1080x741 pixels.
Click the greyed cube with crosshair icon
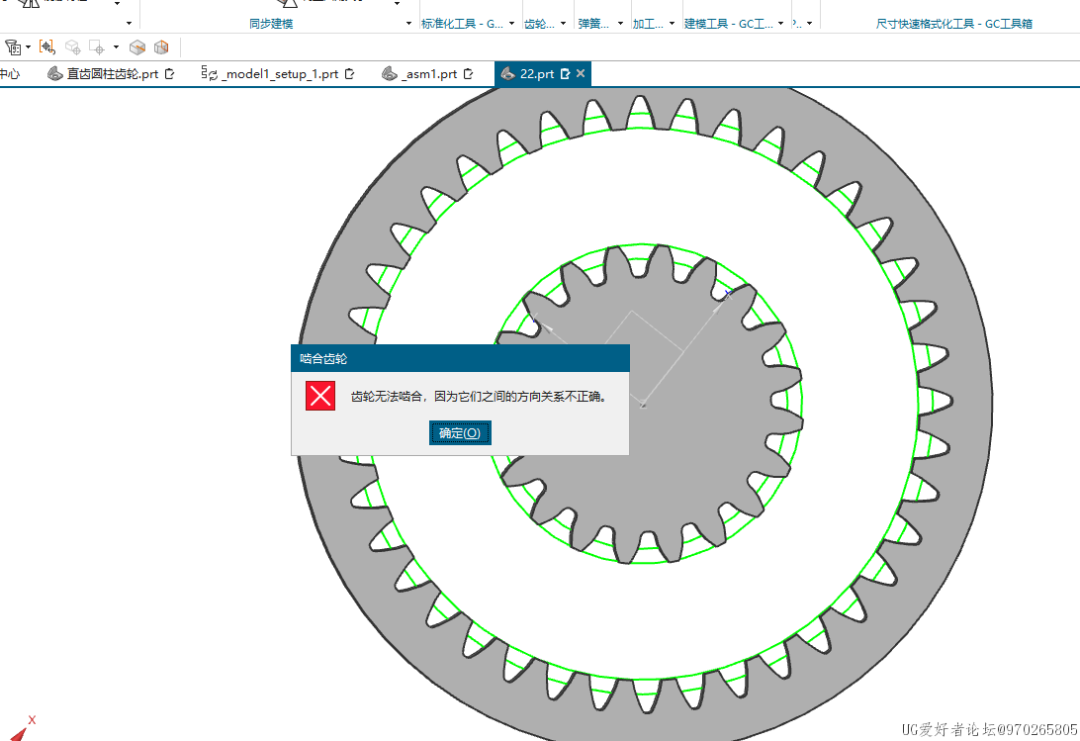click(72, 47)
